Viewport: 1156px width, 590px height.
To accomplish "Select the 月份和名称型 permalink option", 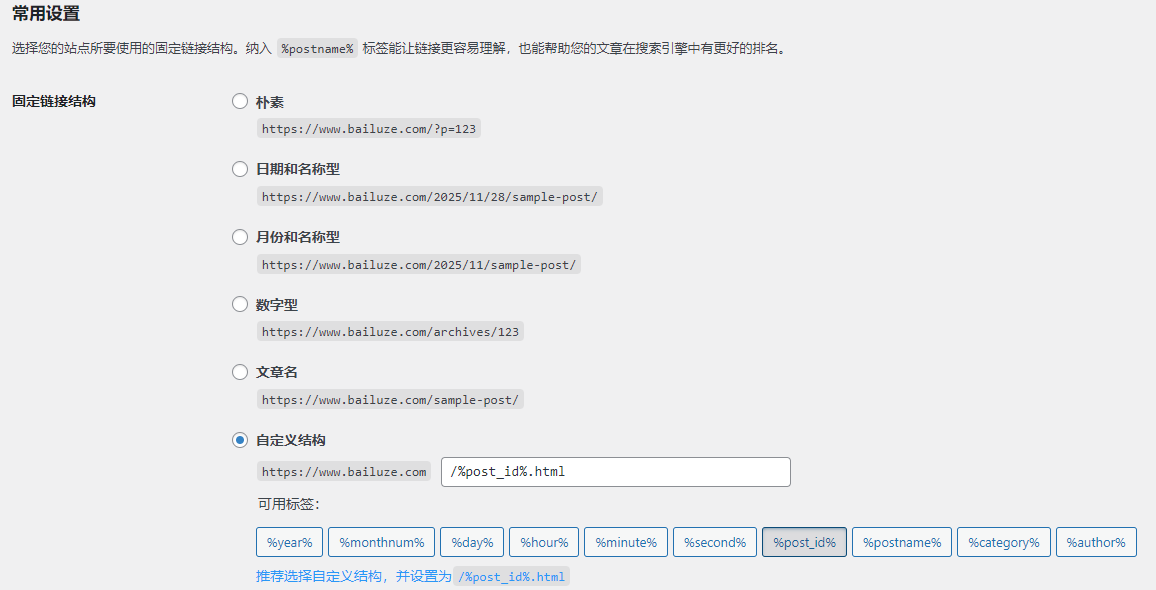I will tap(240, 237).
